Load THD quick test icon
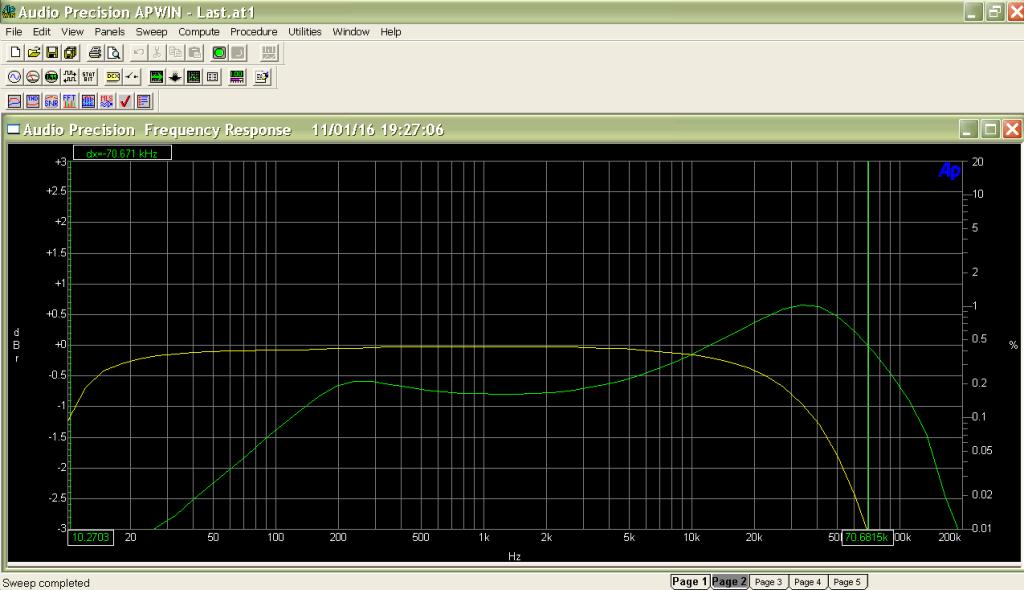 tap(33, 101)
